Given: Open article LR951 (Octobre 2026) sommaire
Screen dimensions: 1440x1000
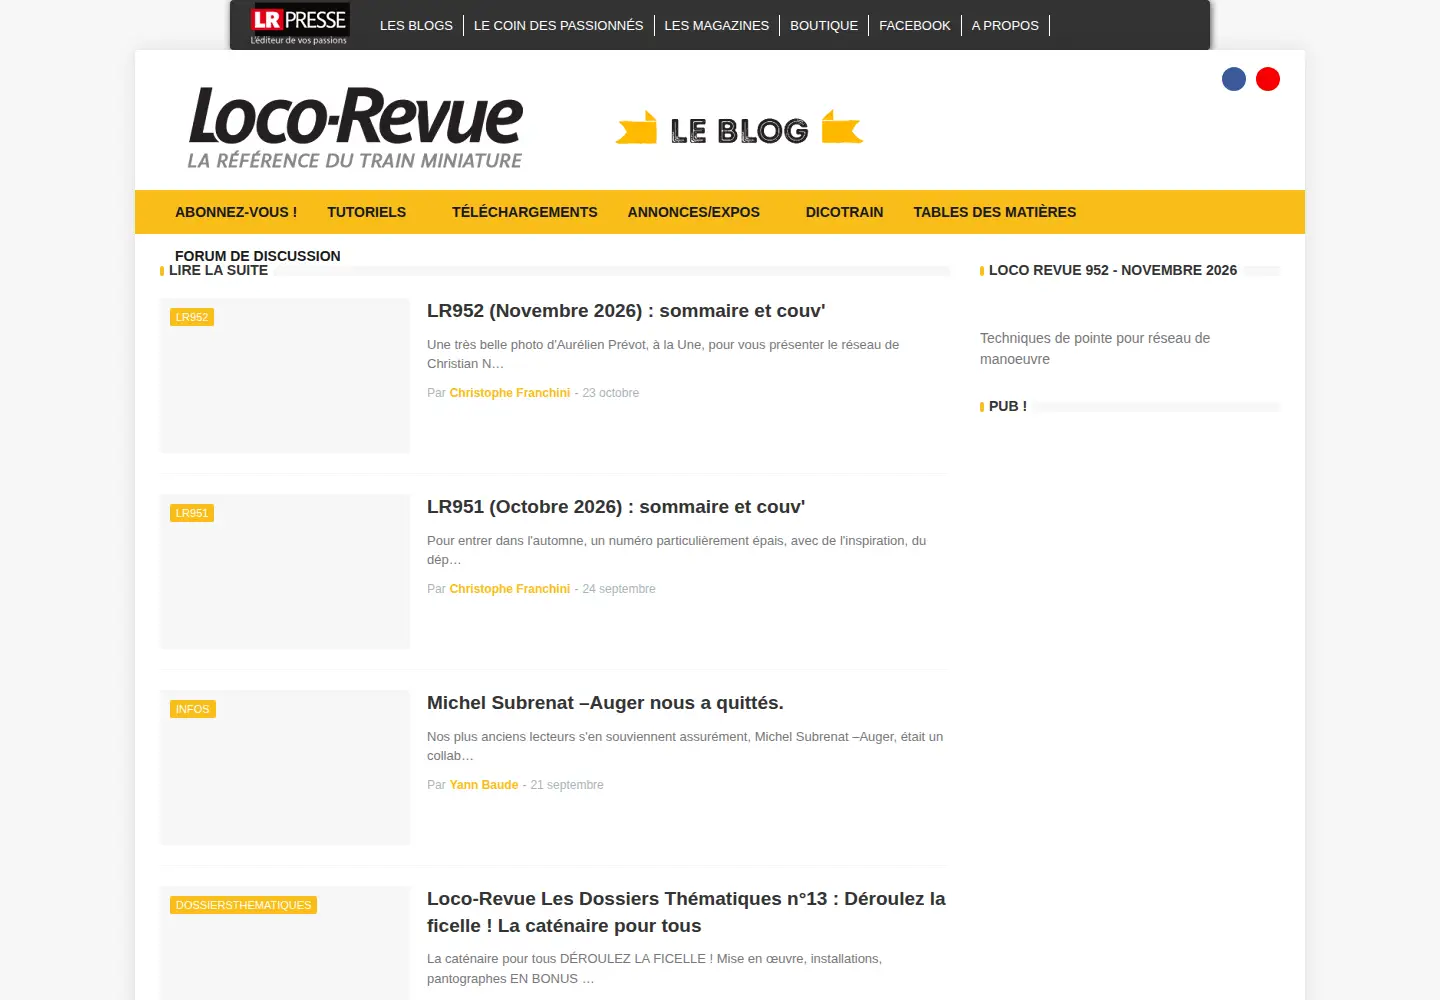Looking at the screenshot, I should coord(616,507).
